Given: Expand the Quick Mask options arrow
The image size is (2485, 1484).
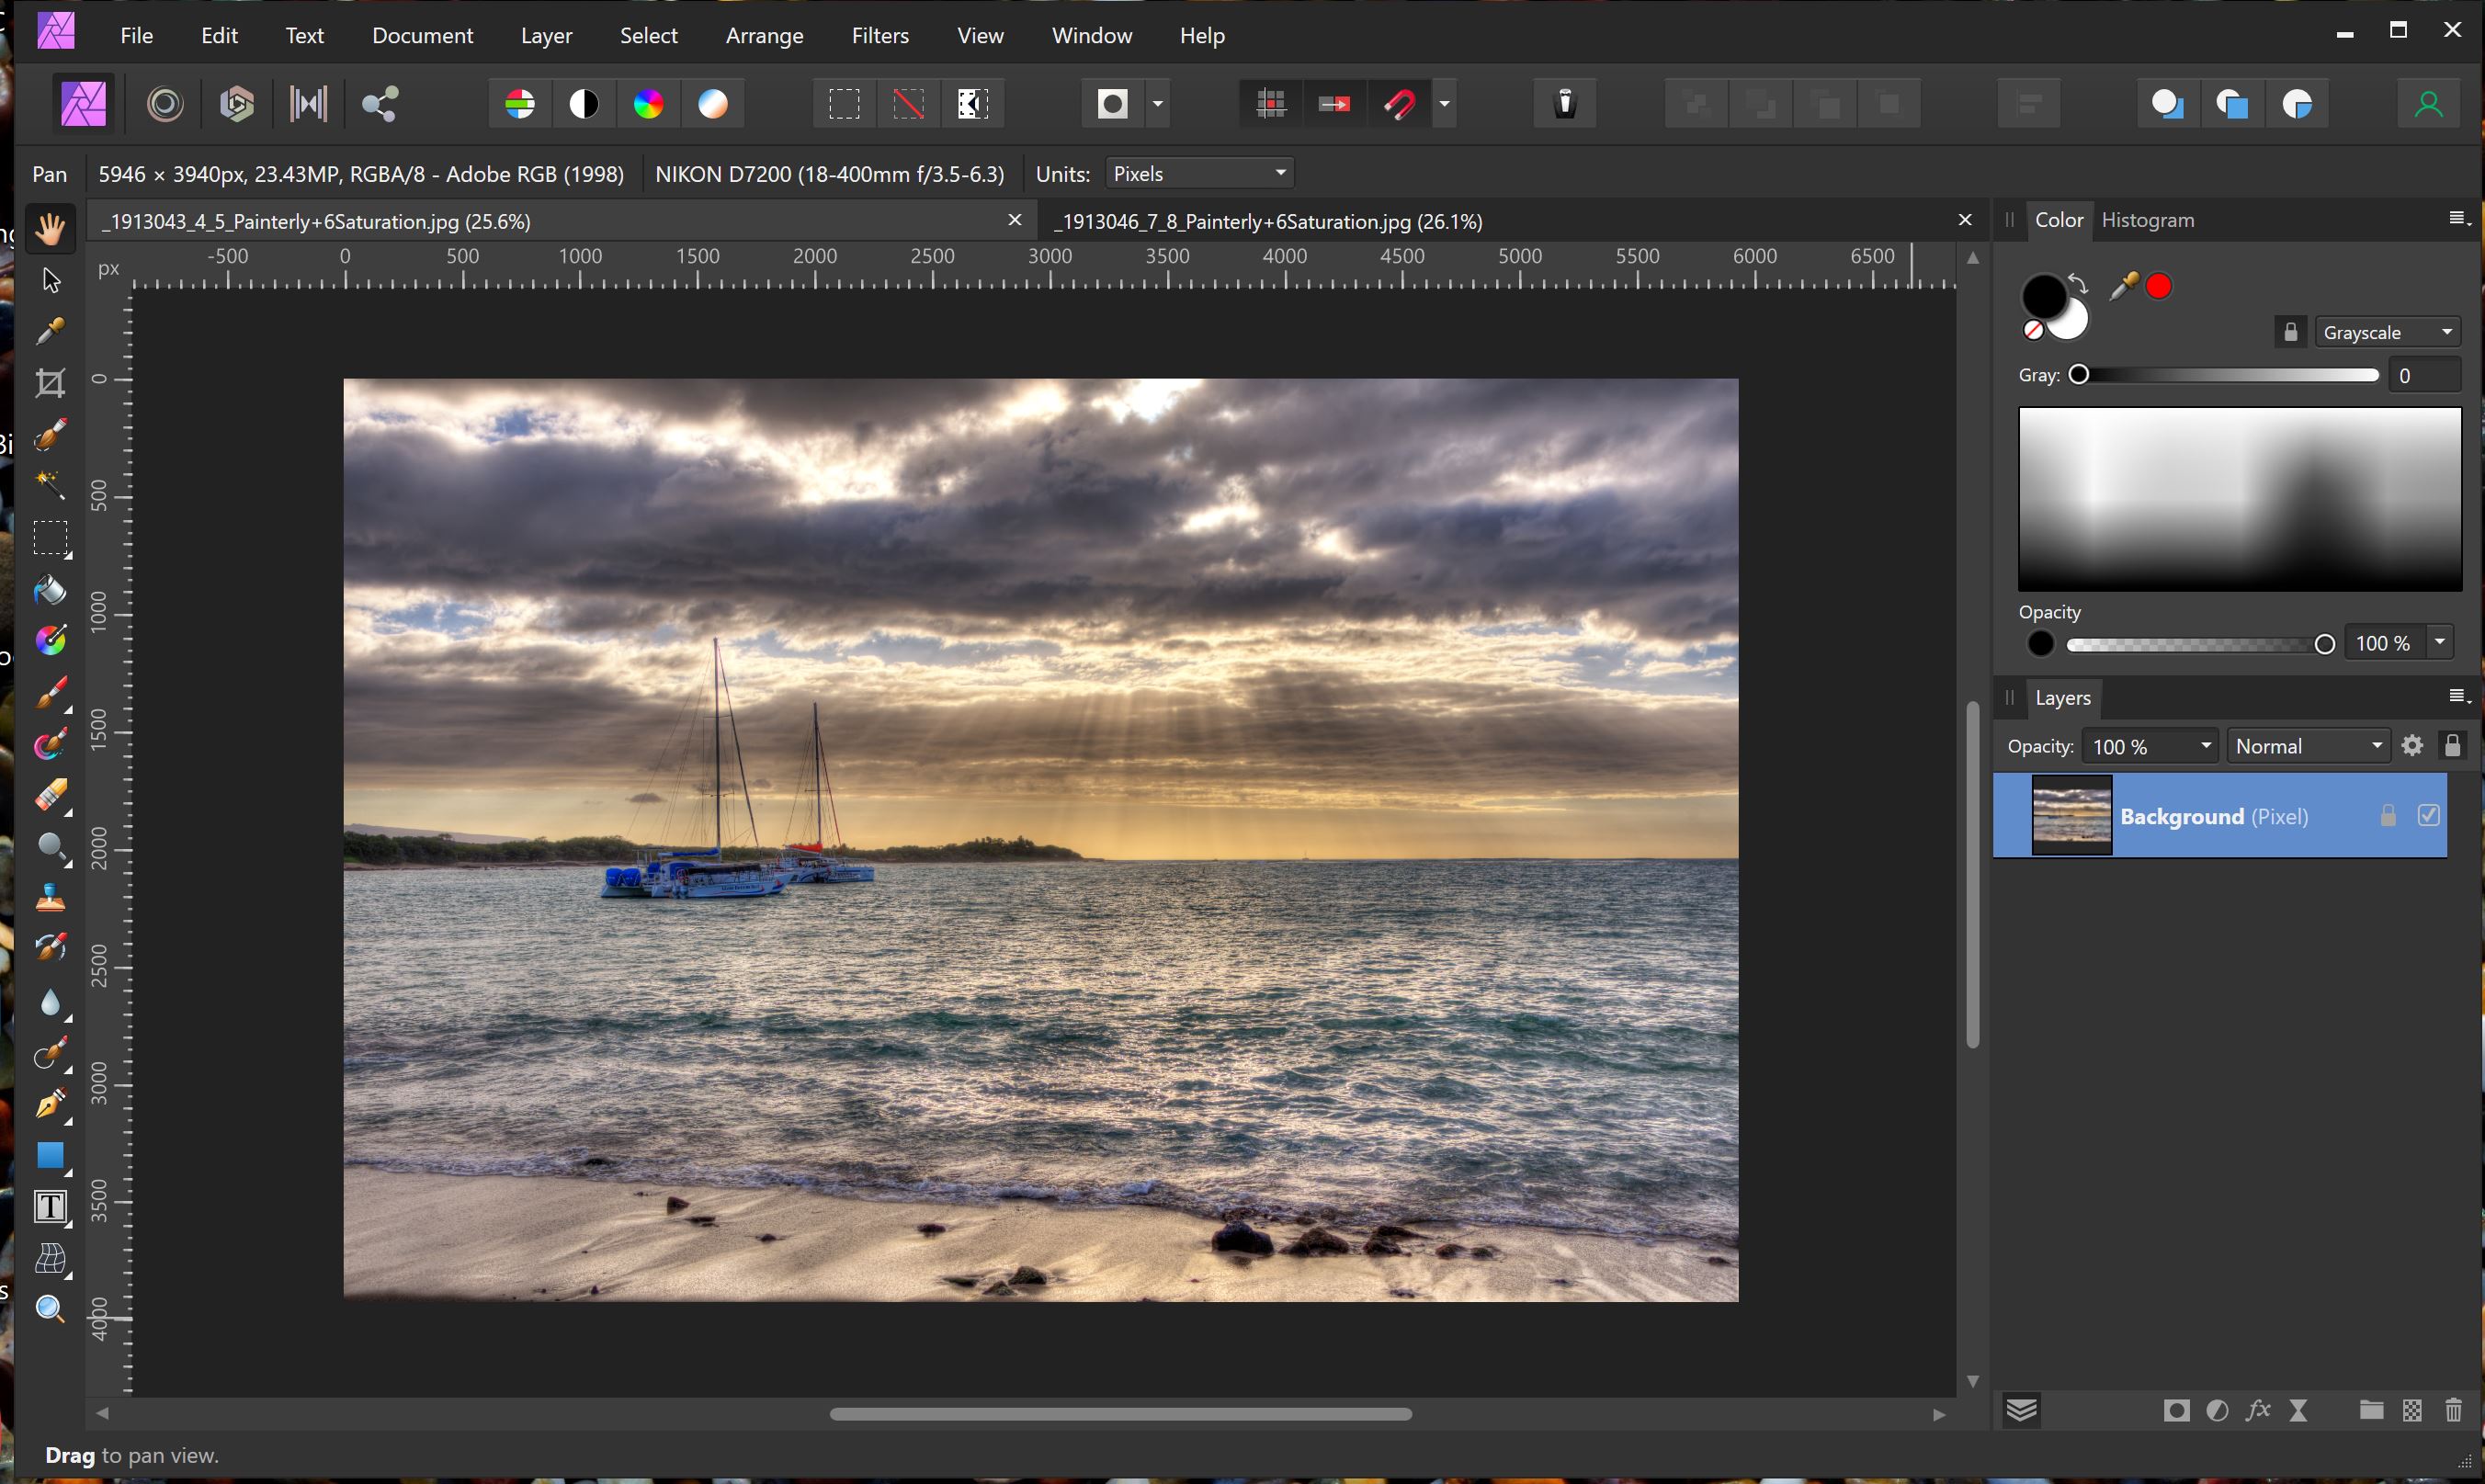Looking at the screenshot, I should pyautogui.click(x=1157, y=104).
